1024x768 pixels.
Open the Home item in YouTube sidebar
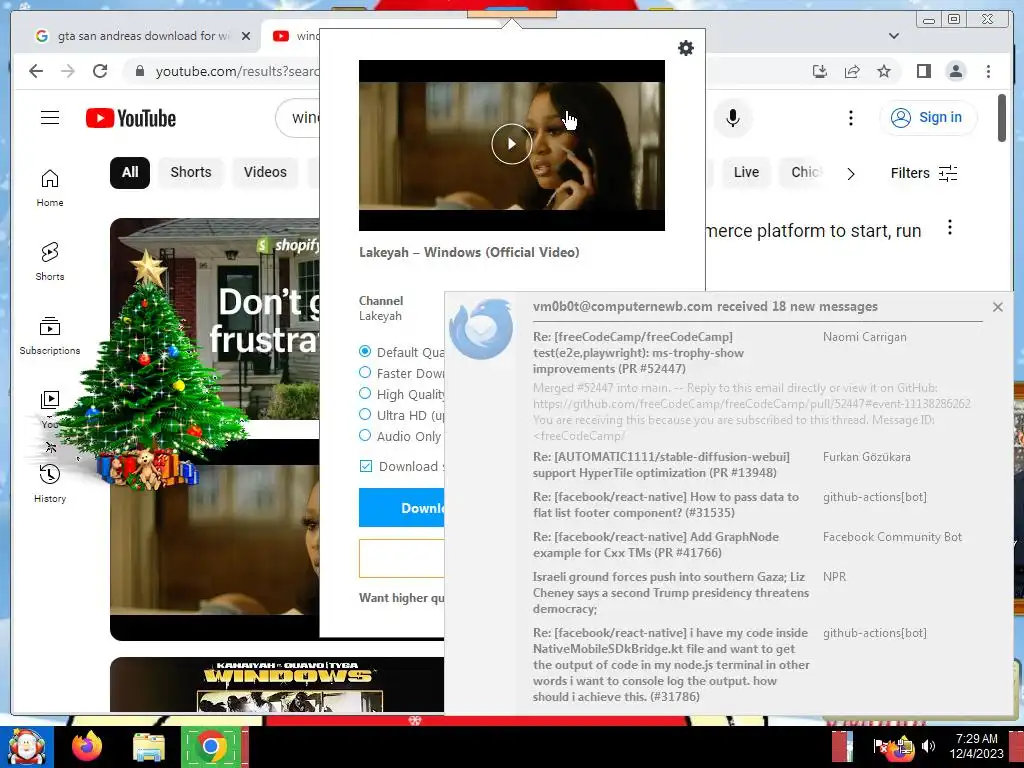(x=50, y=189)
